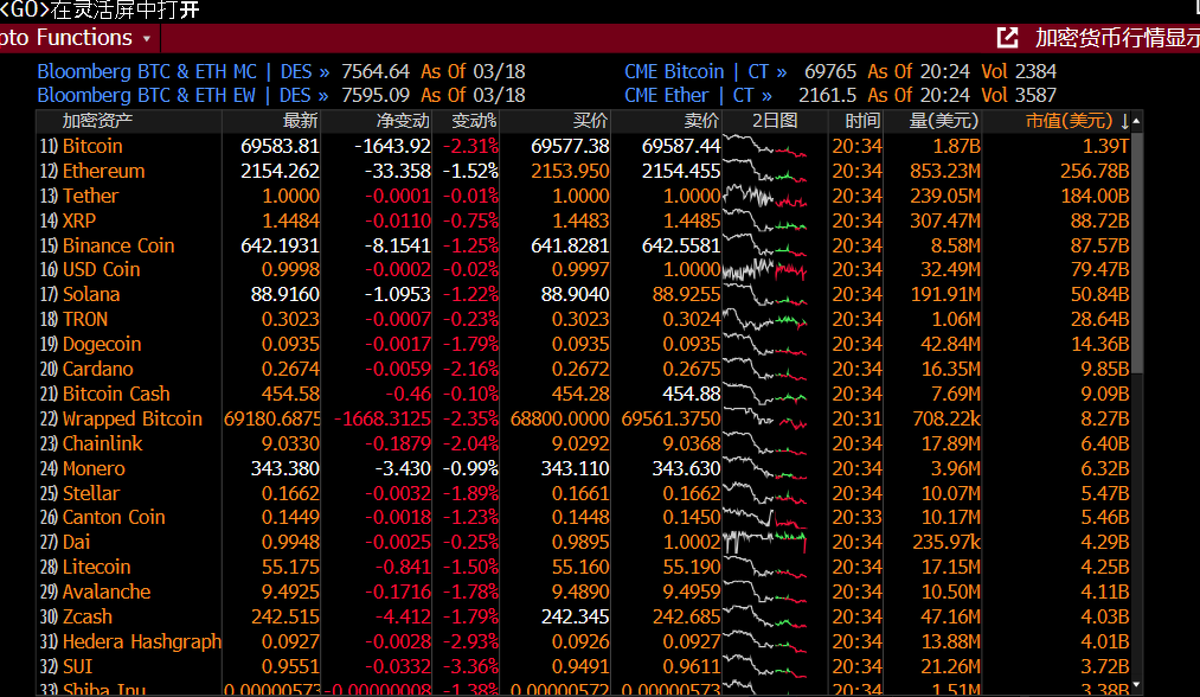Open the CME Bitcoin link
1200x697 pixels.
(674, 72)
